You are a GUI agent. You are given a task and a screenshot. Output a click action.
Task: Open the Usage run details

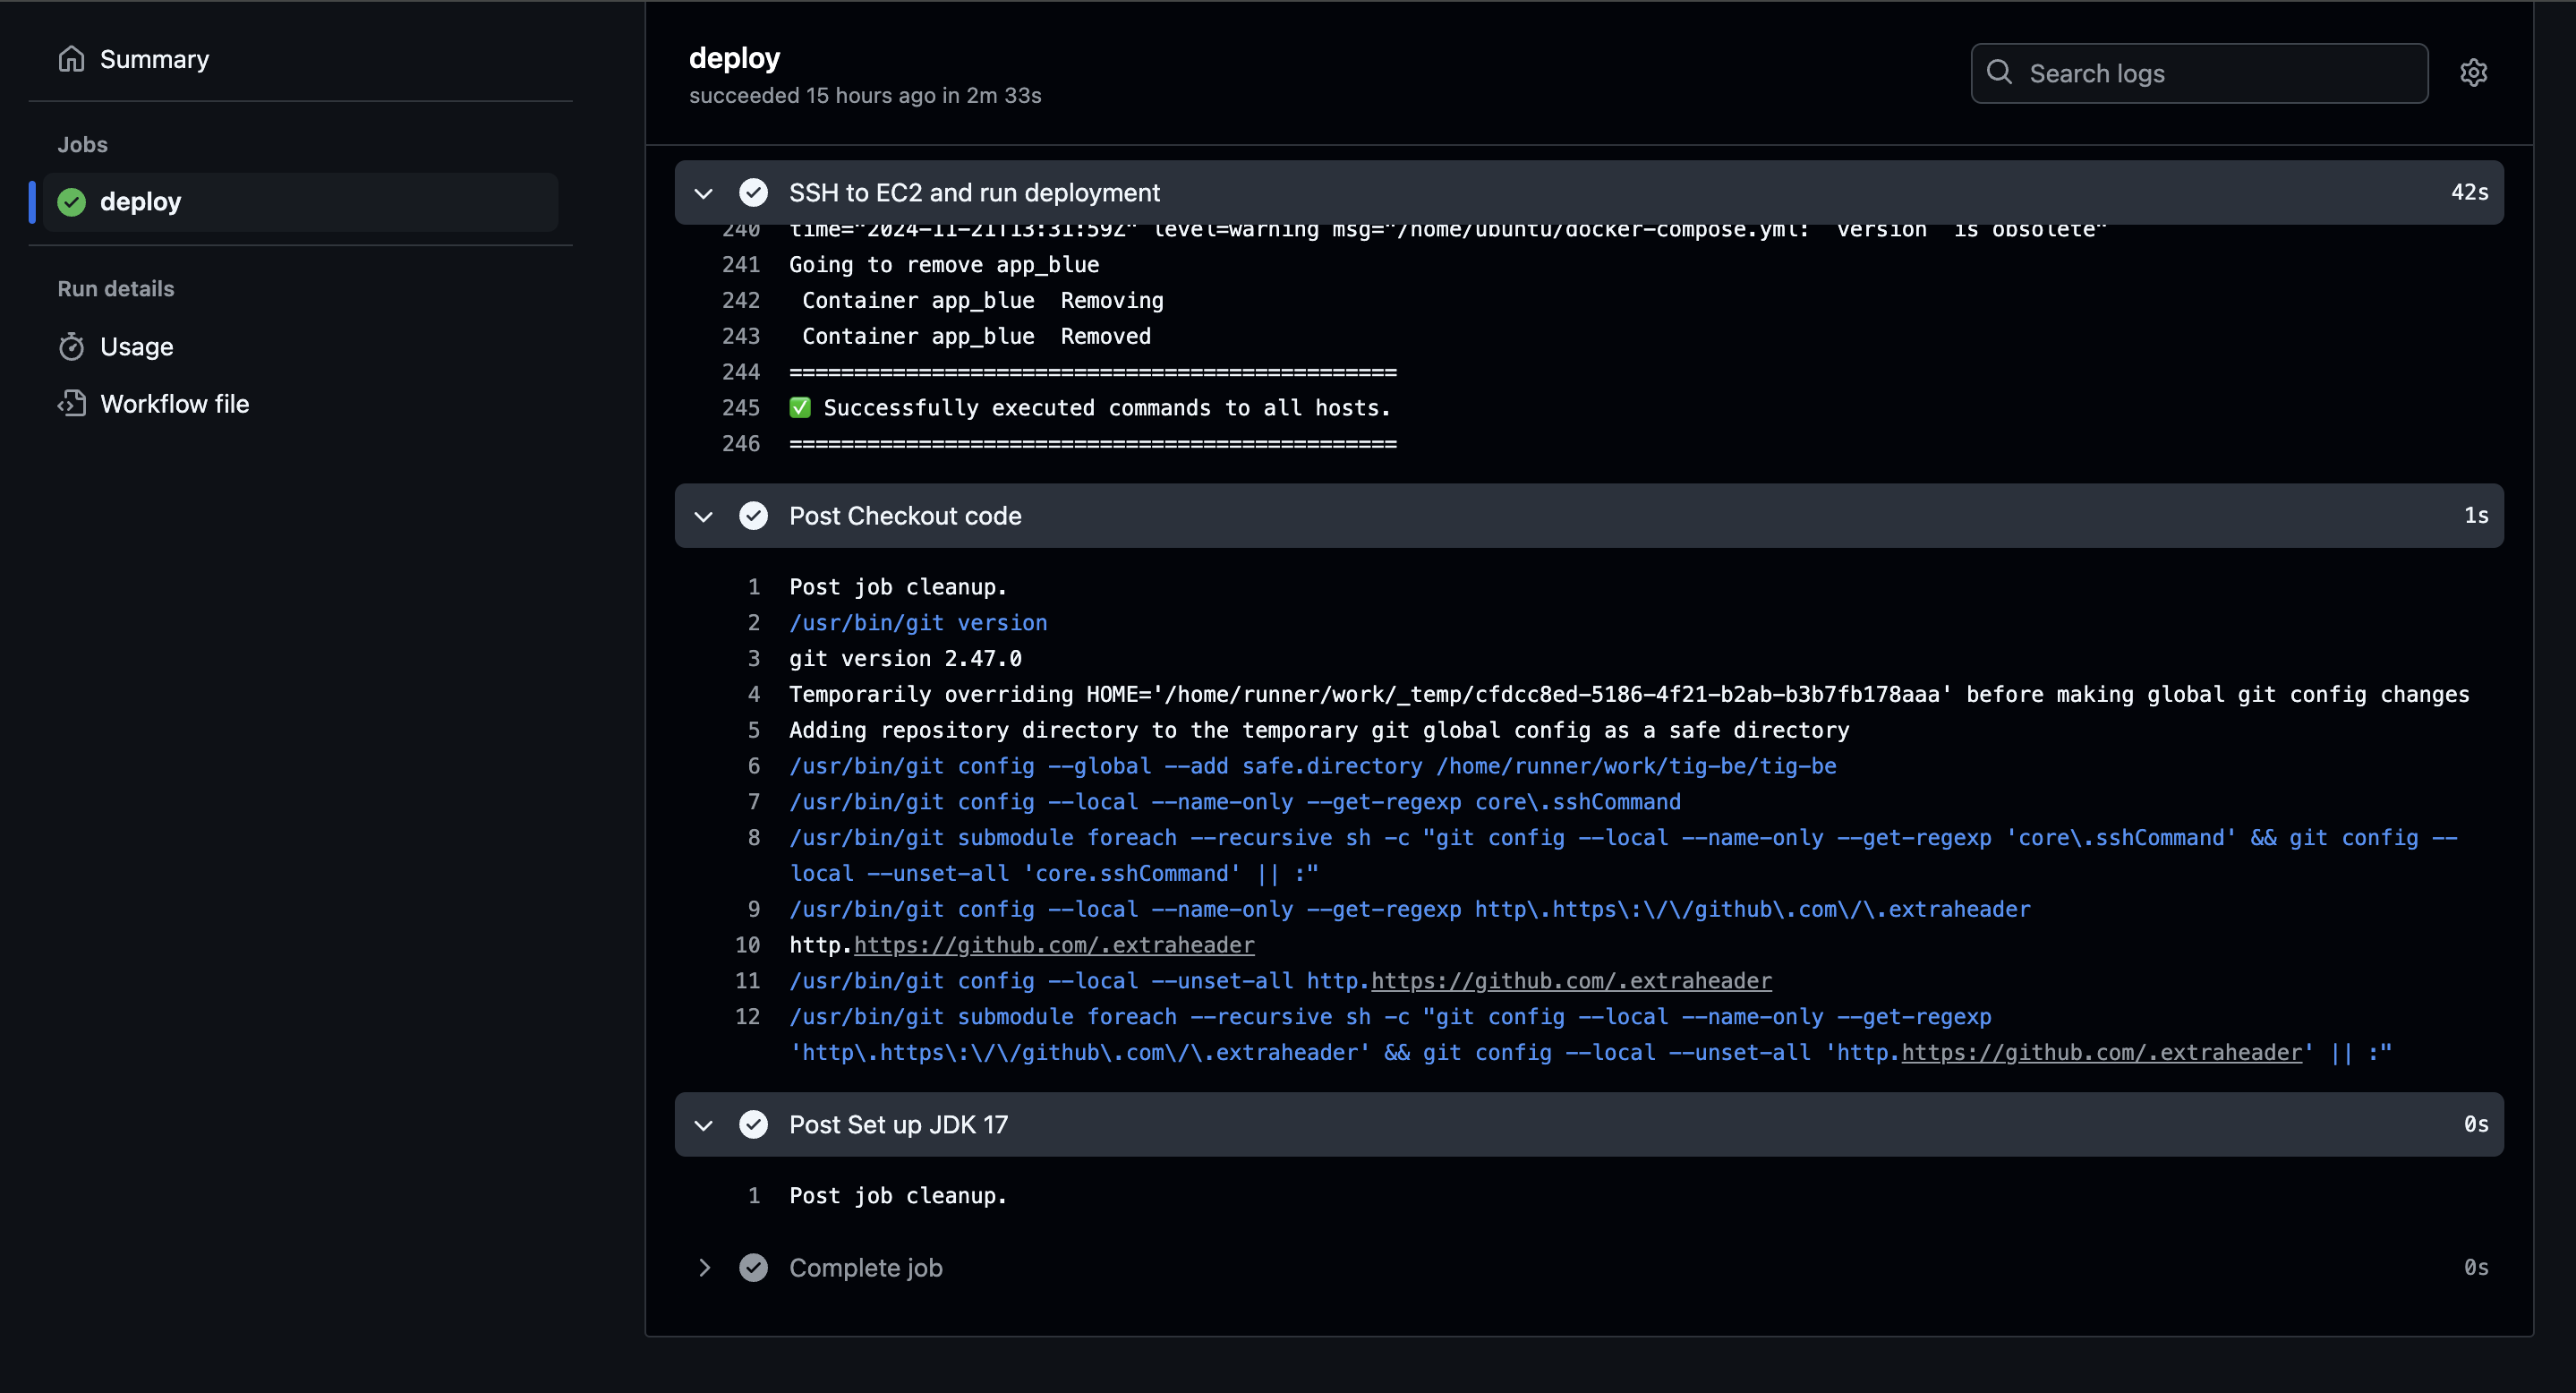pyautogui.click(x=137, y=347)
